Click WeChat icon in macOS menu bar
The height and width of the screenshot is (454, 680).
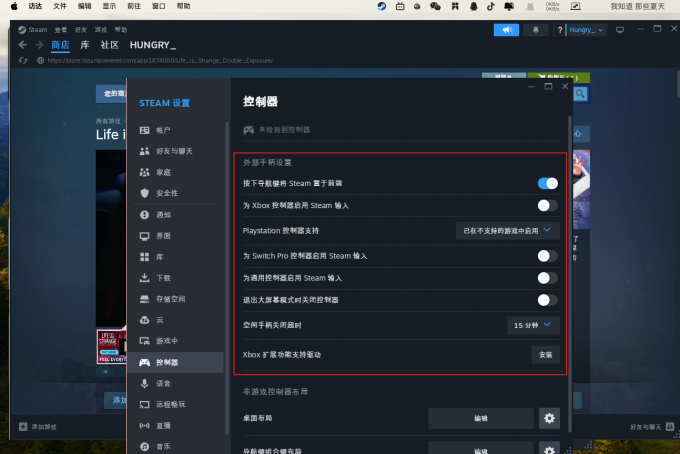(x=435, y=6)
